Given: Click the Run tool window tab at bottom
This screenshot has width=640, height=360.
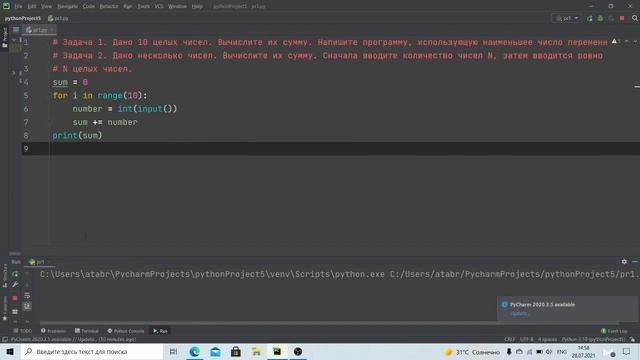Looking at the screenshot, I should click(160, 331).
